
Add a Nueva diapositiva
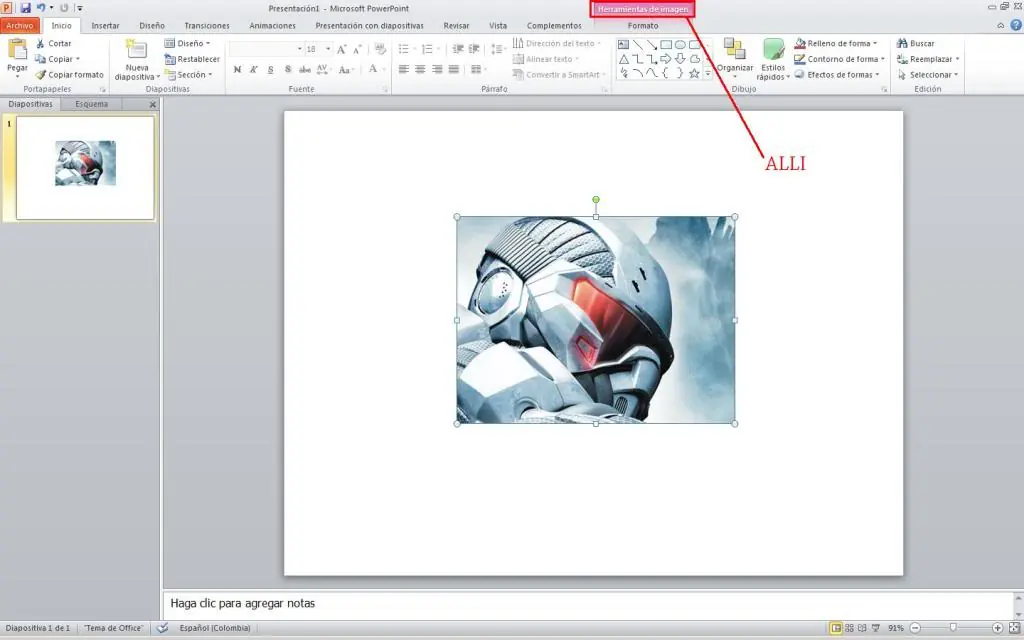[136, 60]
